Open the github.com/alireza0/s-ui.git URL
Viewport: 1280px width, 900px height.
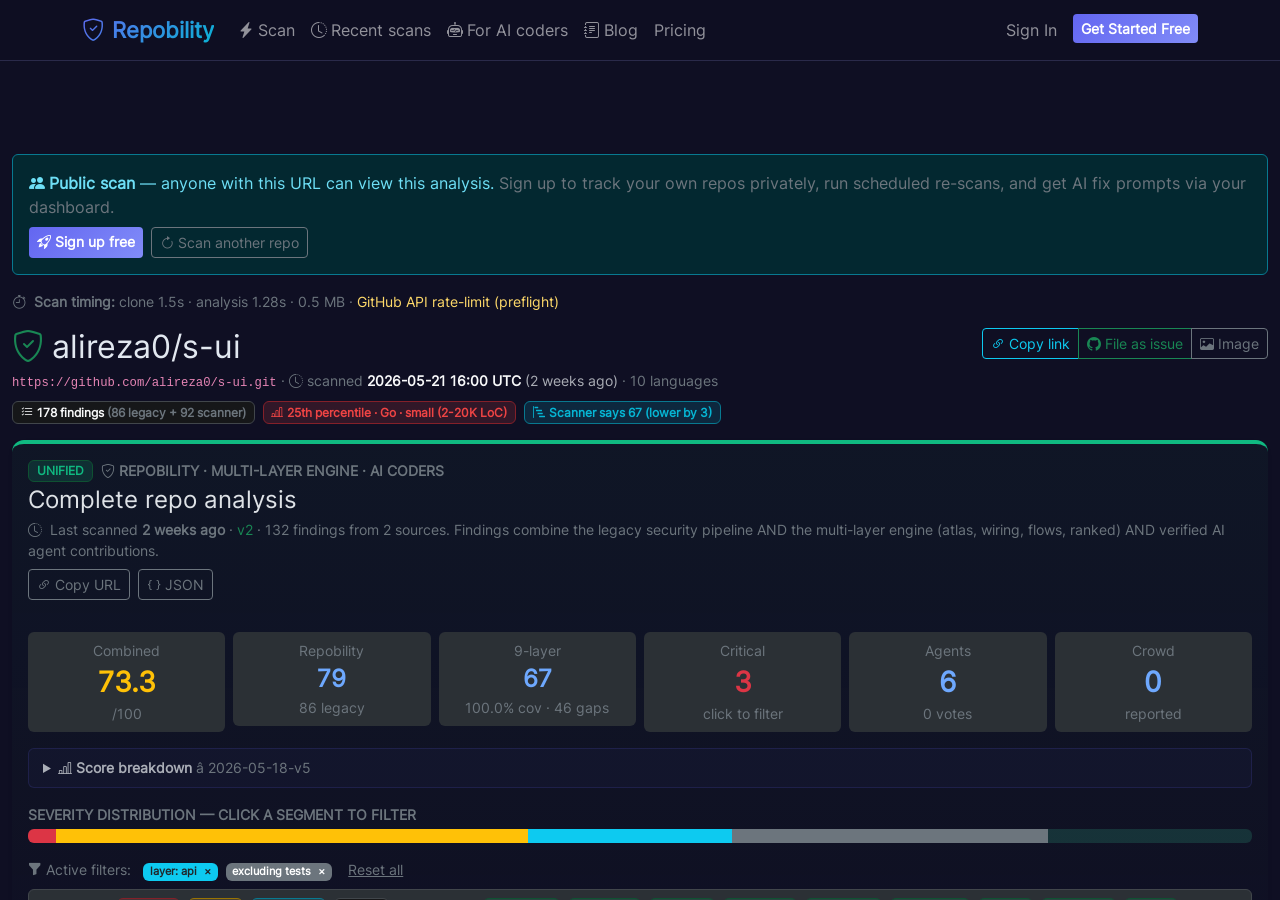click(x=144, y=382)
